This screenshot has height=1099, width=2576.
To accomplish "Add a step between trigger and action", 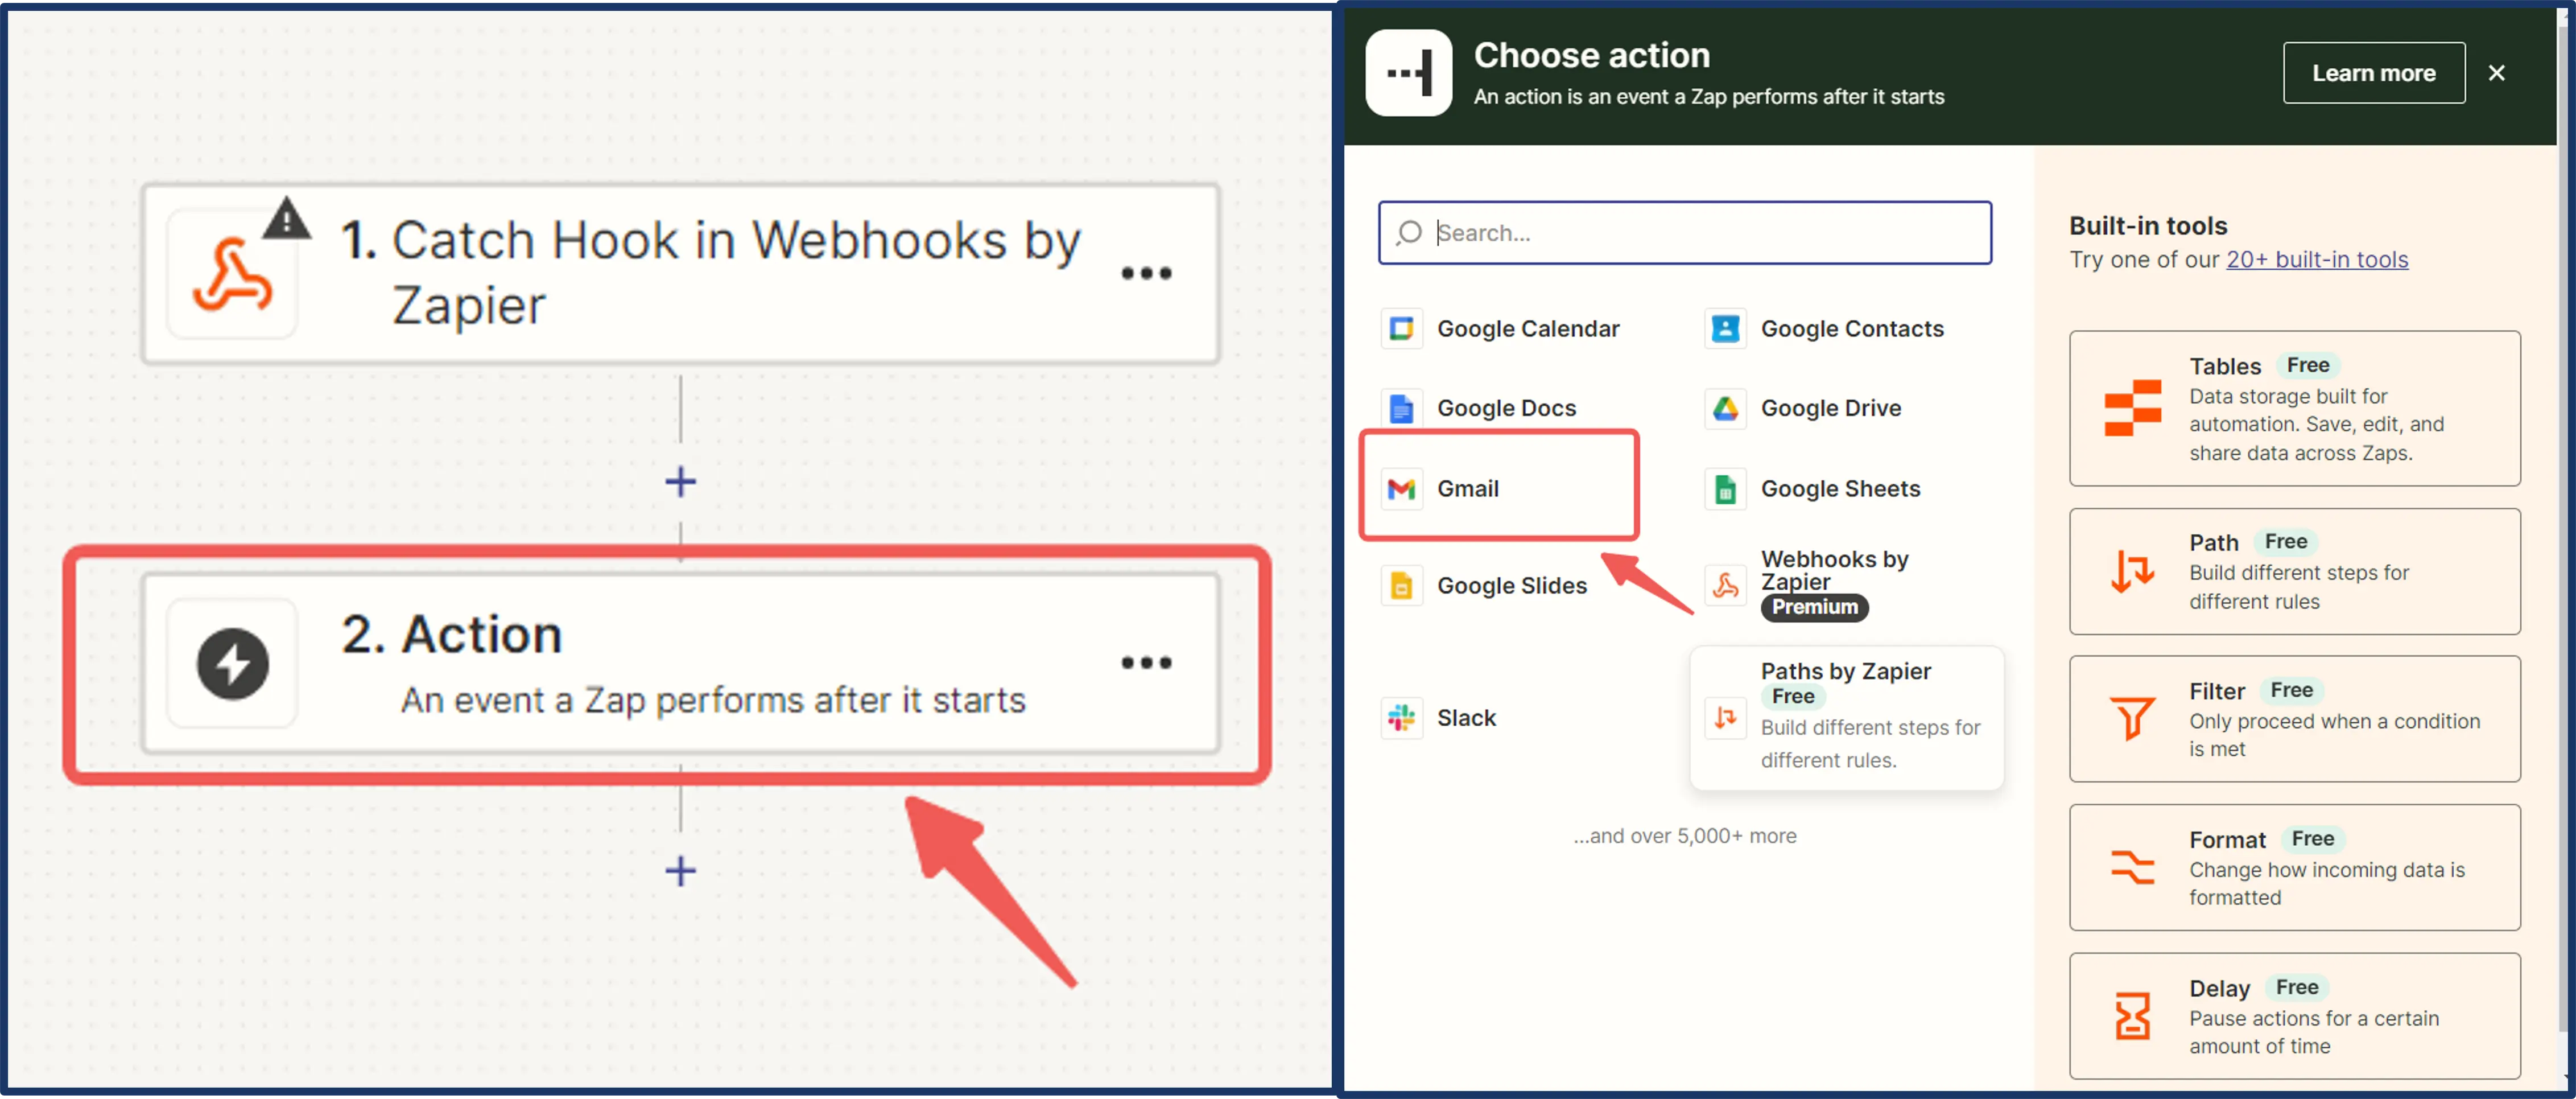I will coord(681,482).
